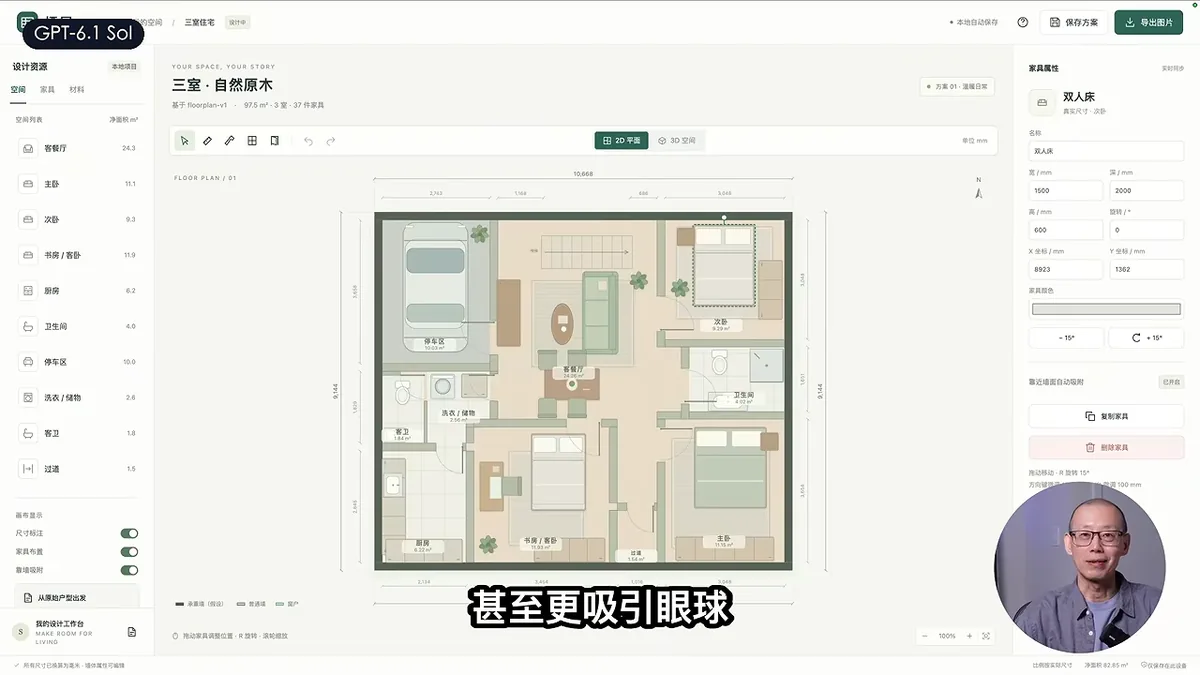Toggle the 尺寸标注 switch
The width and height of the screenshot is (1200, 675).
tap(129, 534)
